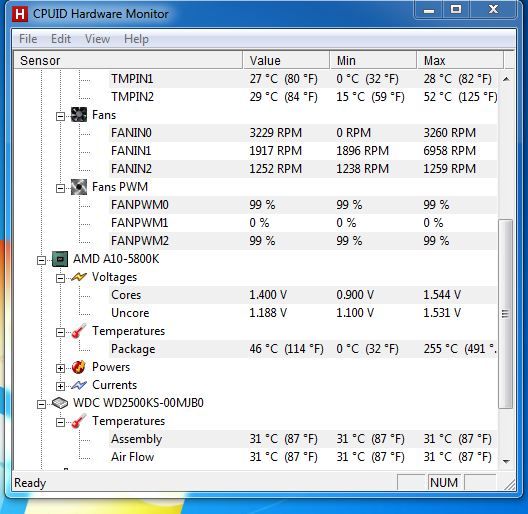This screenshot has width=528, height=514.
Task: Click the Value column header
Action: pos(286,61)
